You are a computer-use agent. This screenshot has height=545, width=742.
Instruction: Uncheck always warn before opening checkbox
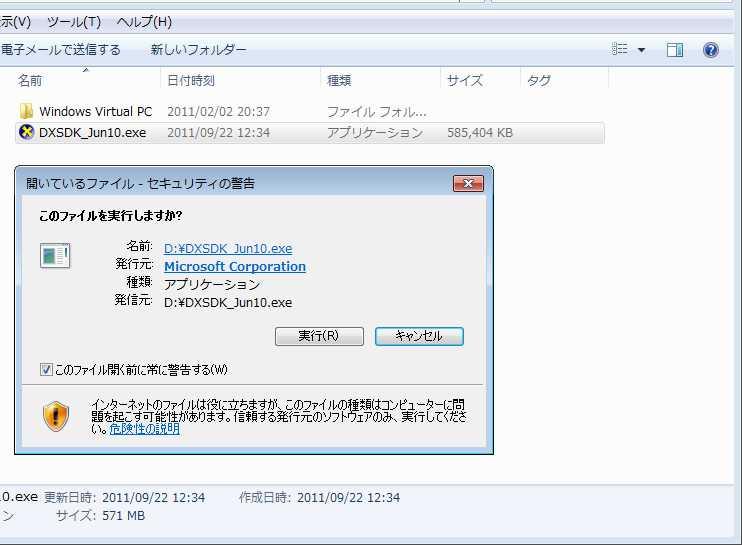point(46,369)
